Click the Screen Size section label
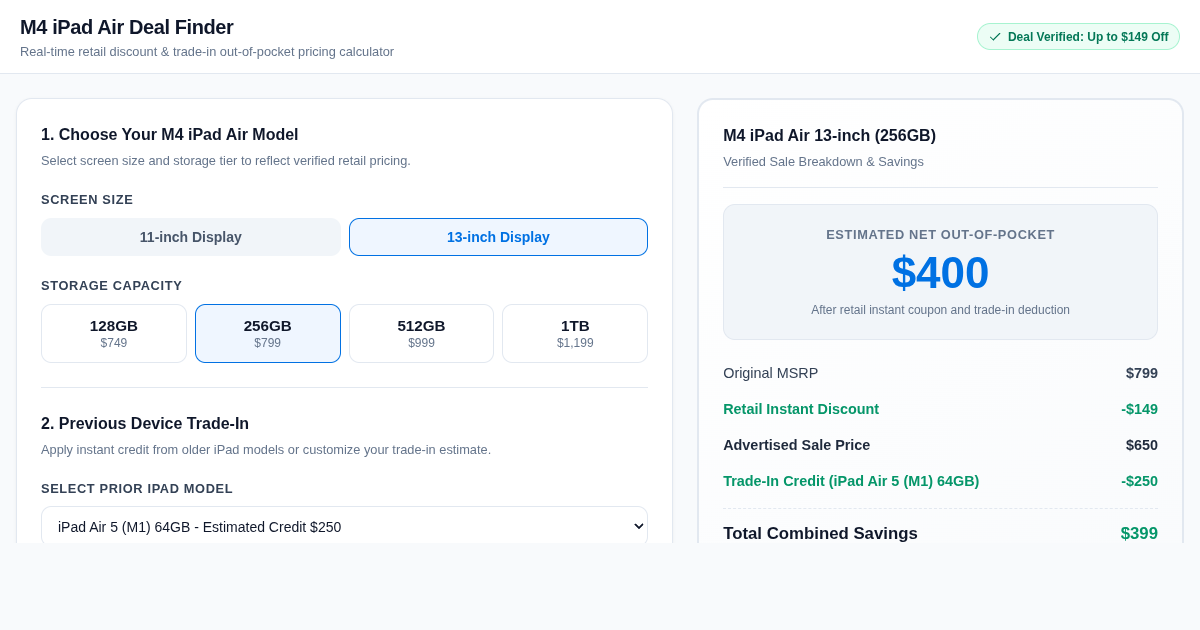 coord(87,200)
